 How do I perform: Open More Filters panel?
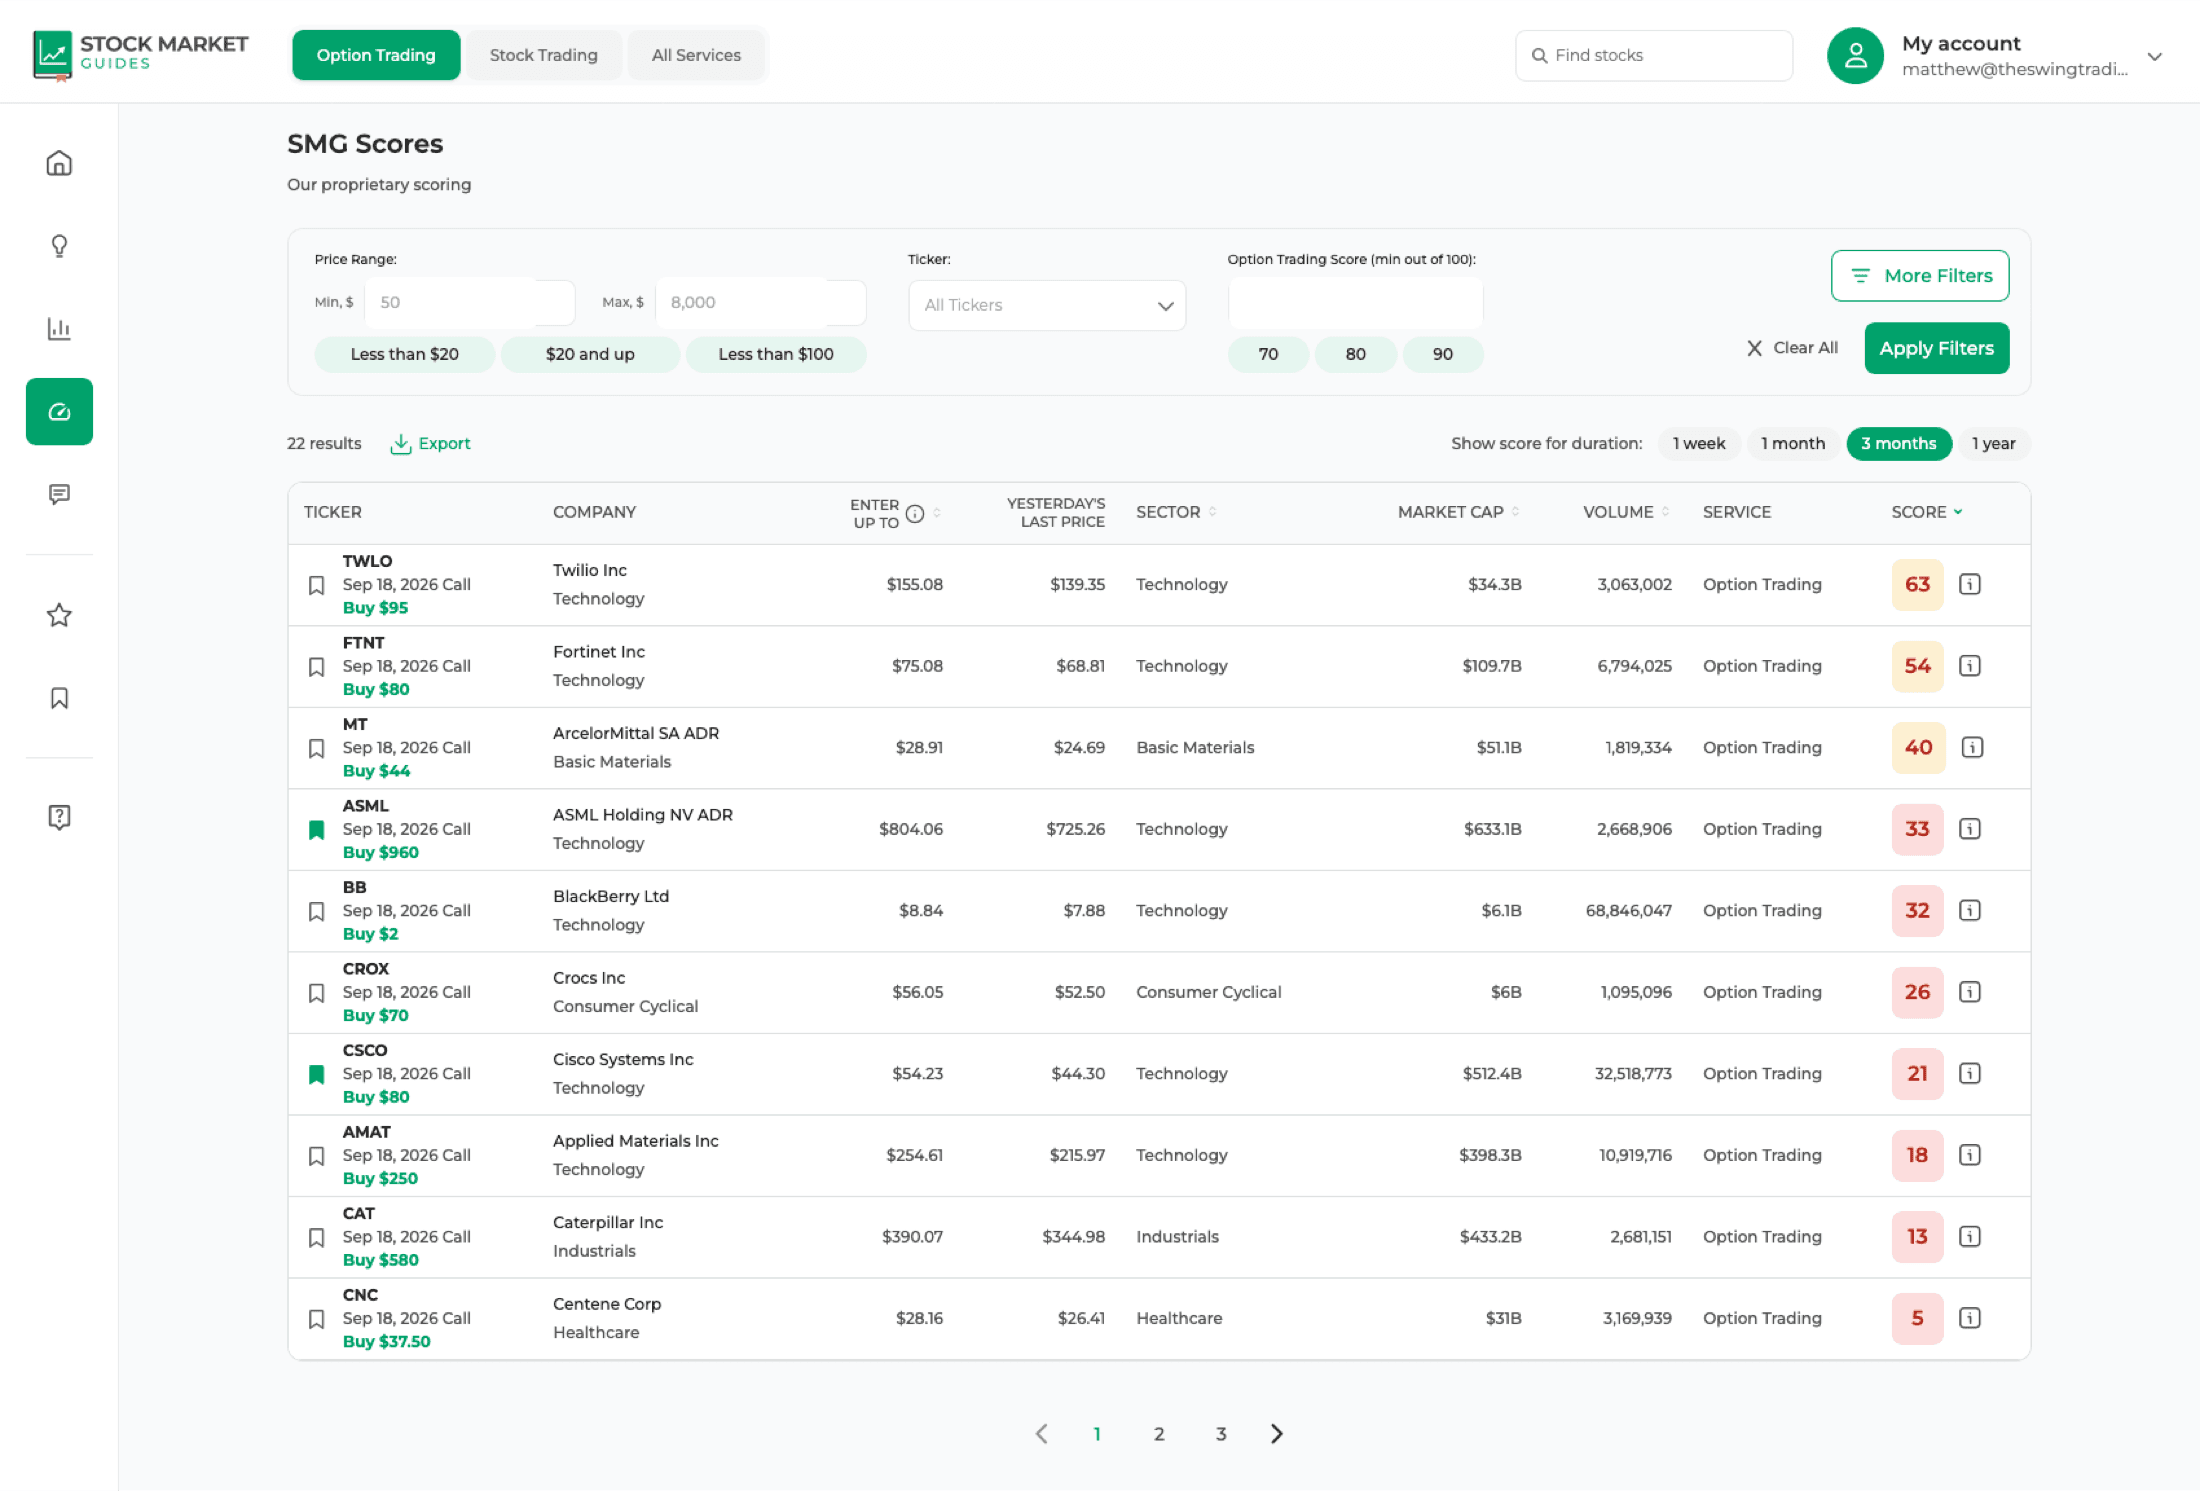pyautogui.click(x=1920, y=275)
